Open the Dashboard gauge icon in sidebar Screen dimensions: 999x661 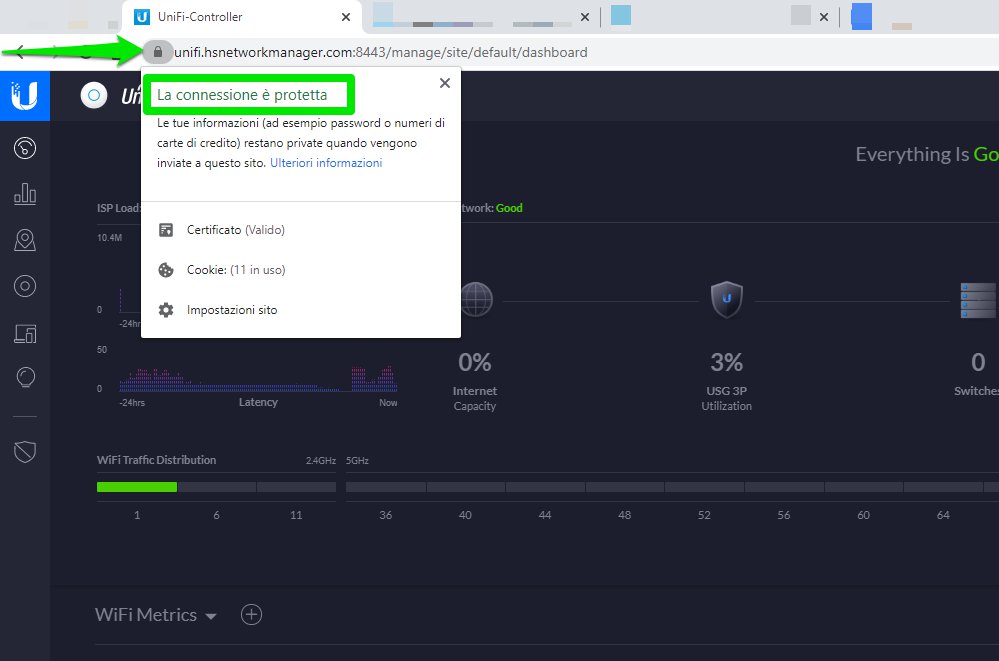pos(25,149)
